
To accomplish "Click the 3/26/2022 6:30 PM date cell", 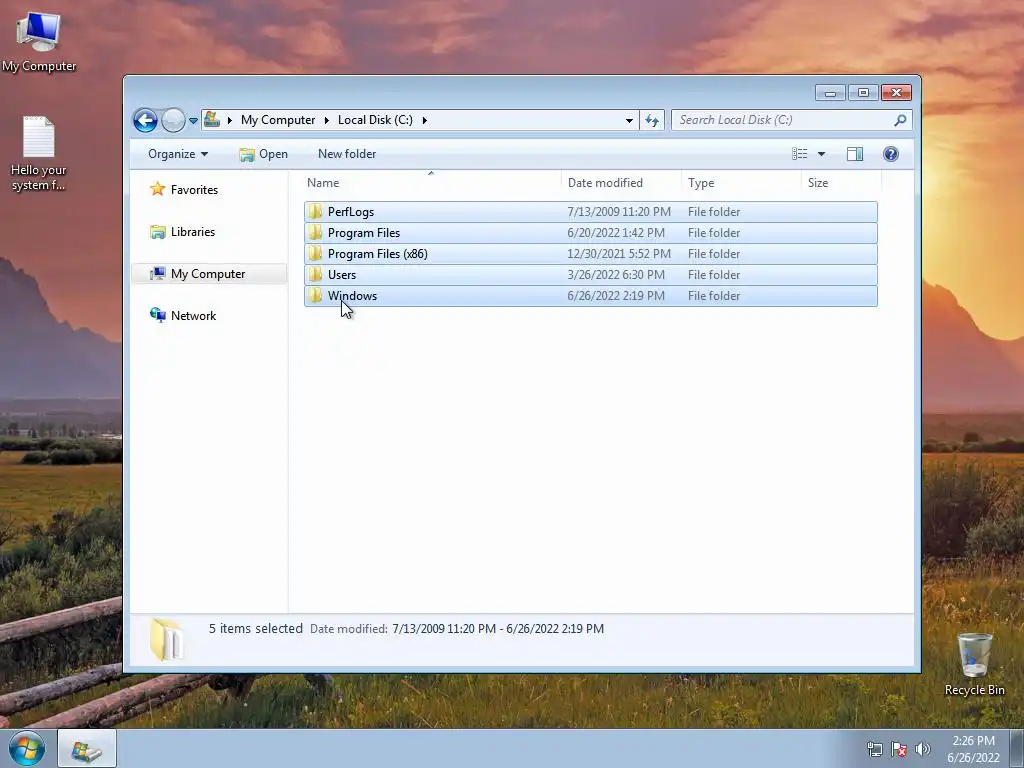I will tap(616, 275).
